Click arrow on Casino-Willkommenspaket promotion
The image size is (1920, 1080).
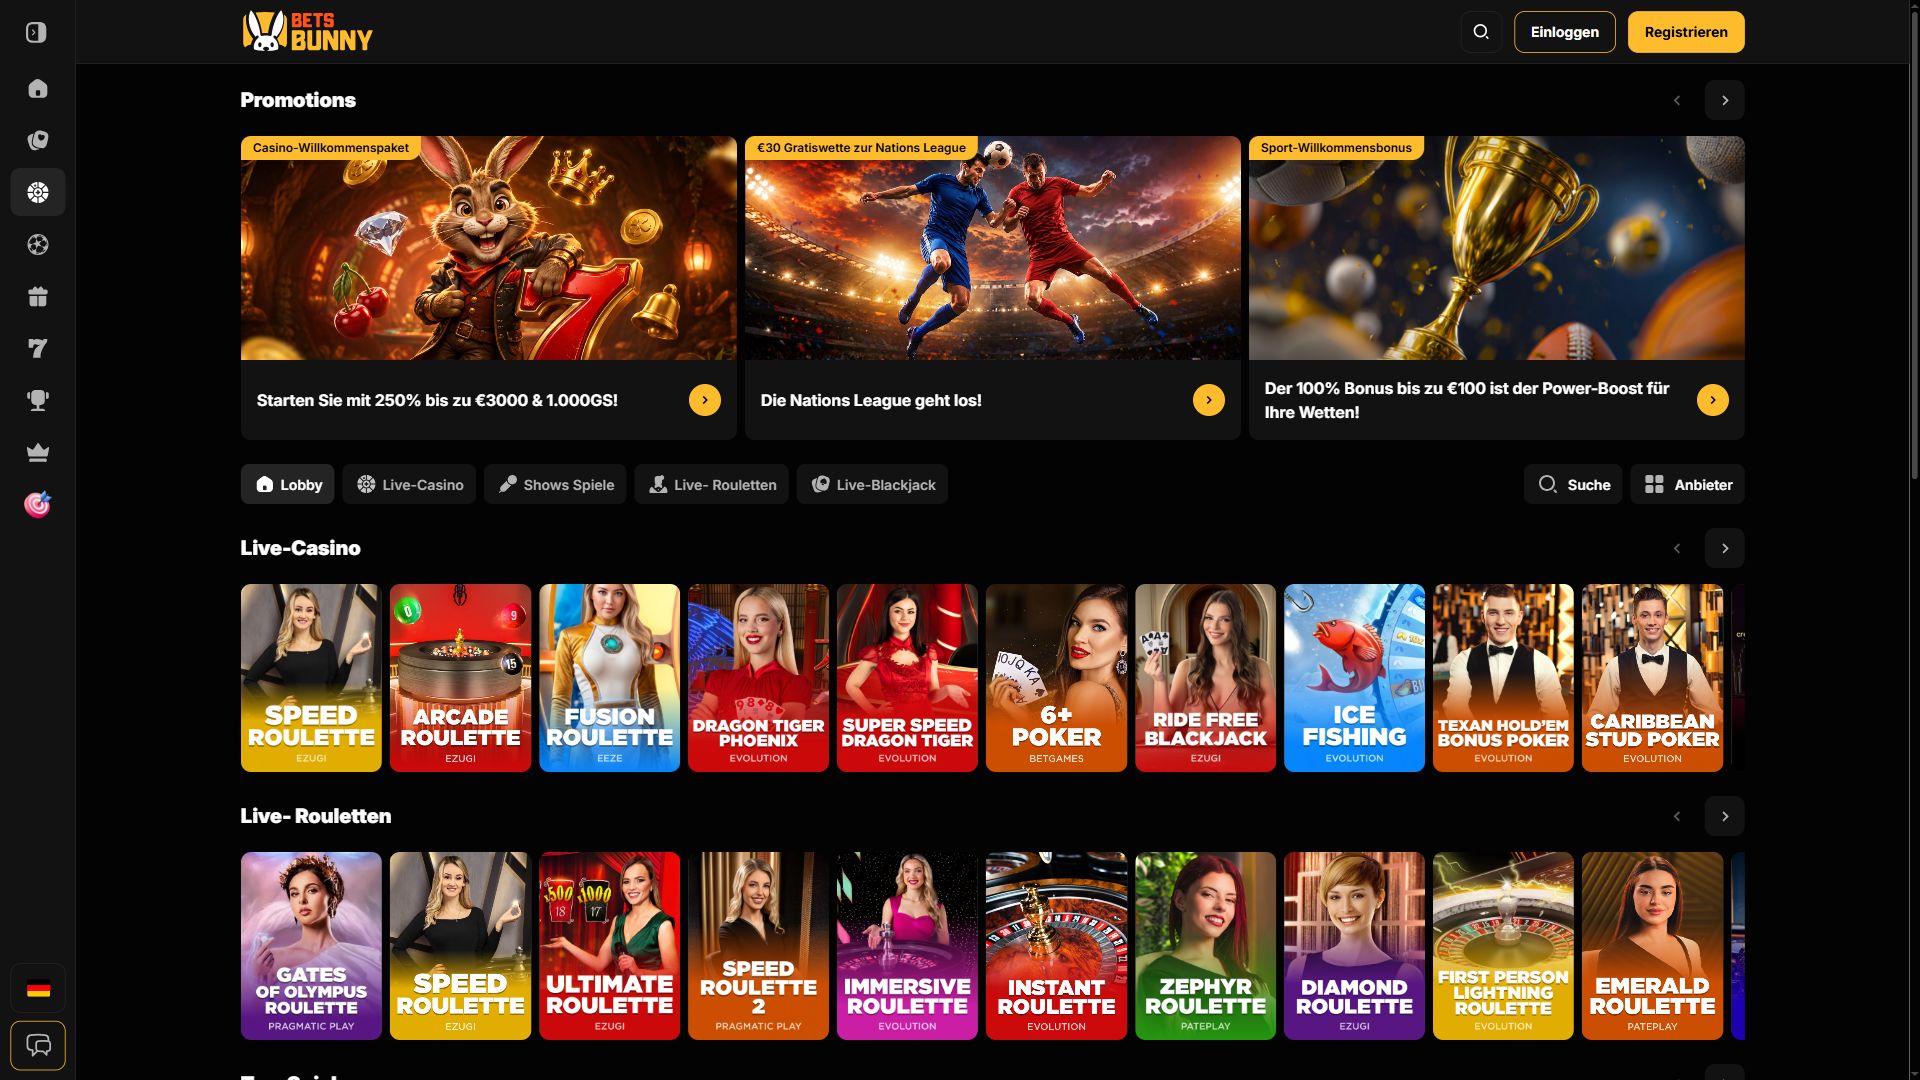coord(705,400)
